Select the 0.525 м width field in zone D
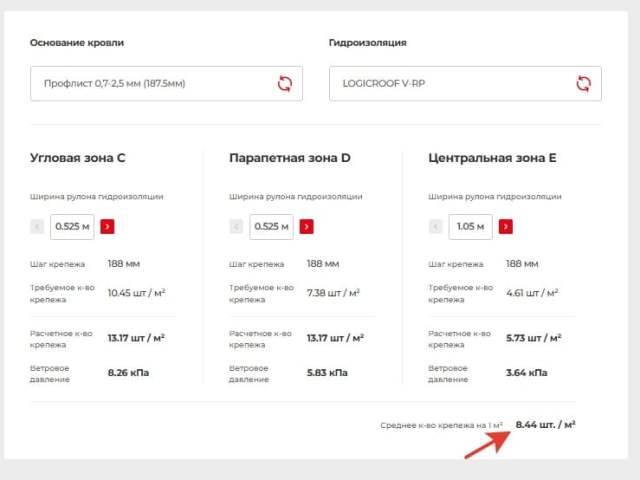 [271, 227]
